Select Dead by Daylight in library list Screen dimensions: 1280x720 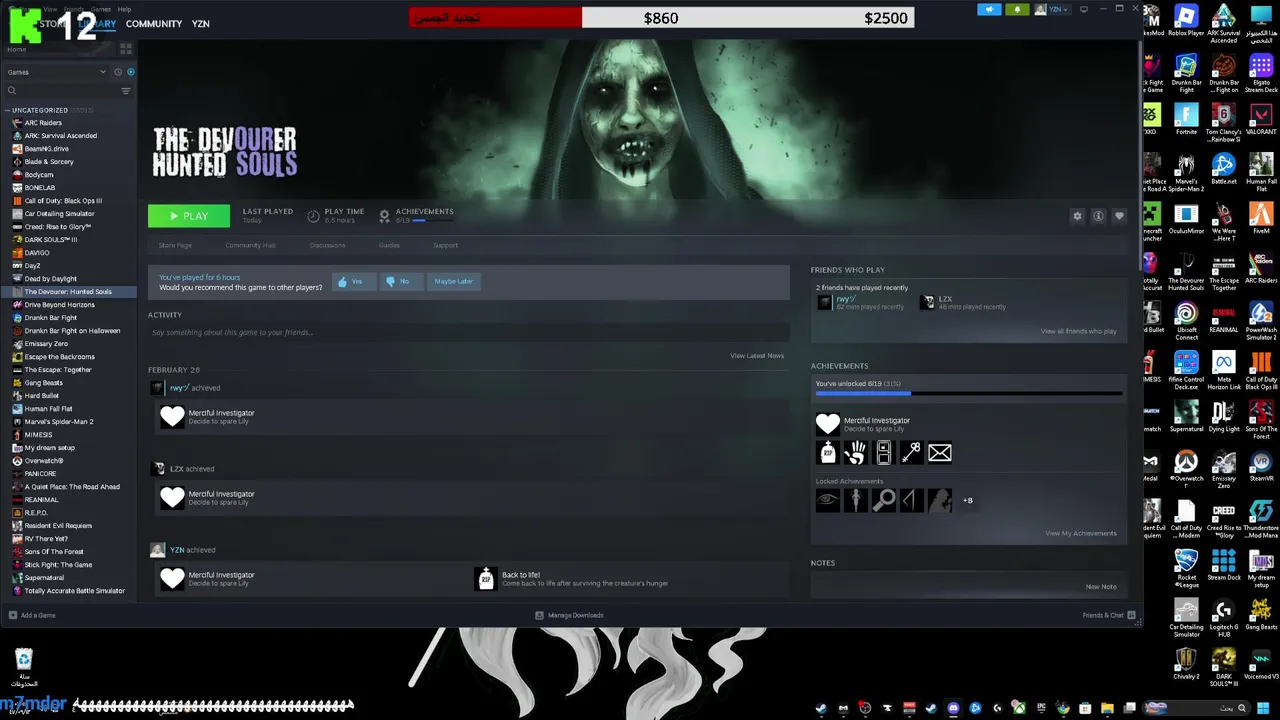[x=50, y=279]
